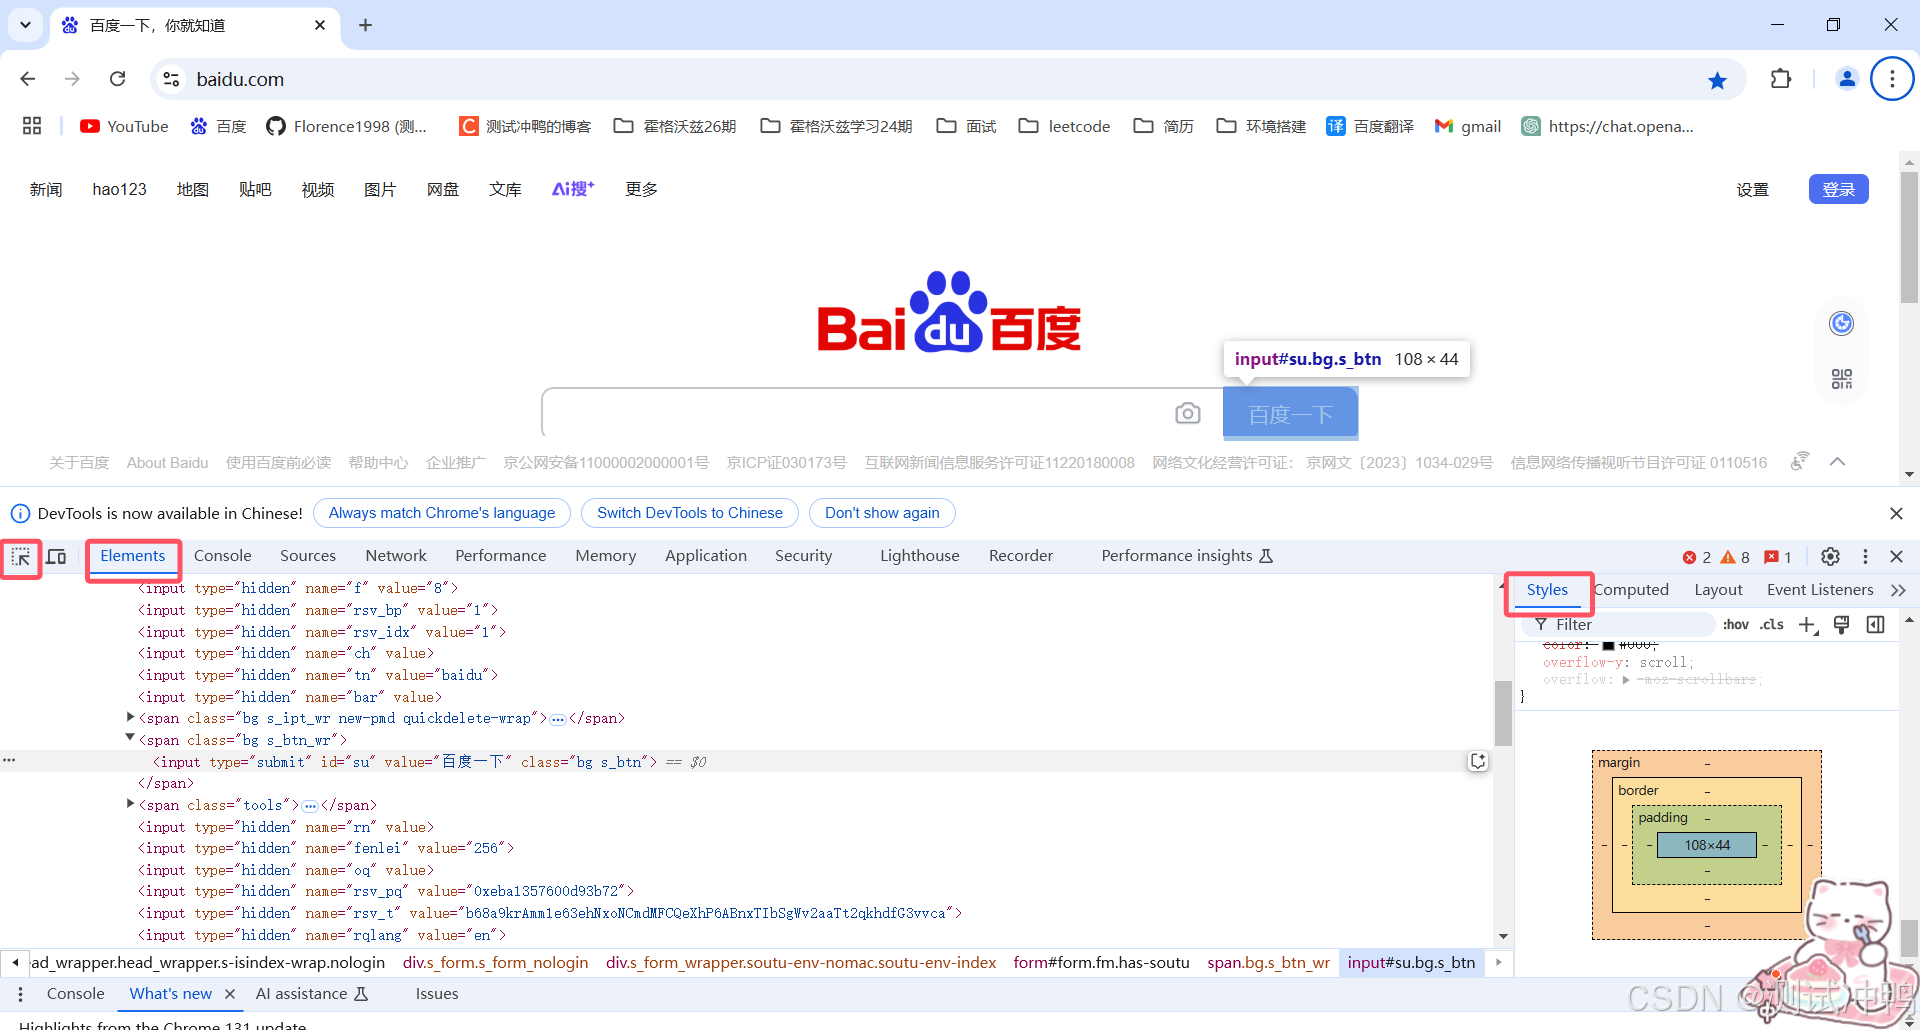Toggle the rendering emulations paintbrush icon
This screenshot has height=1030, width=1920.
[1842, 625]
